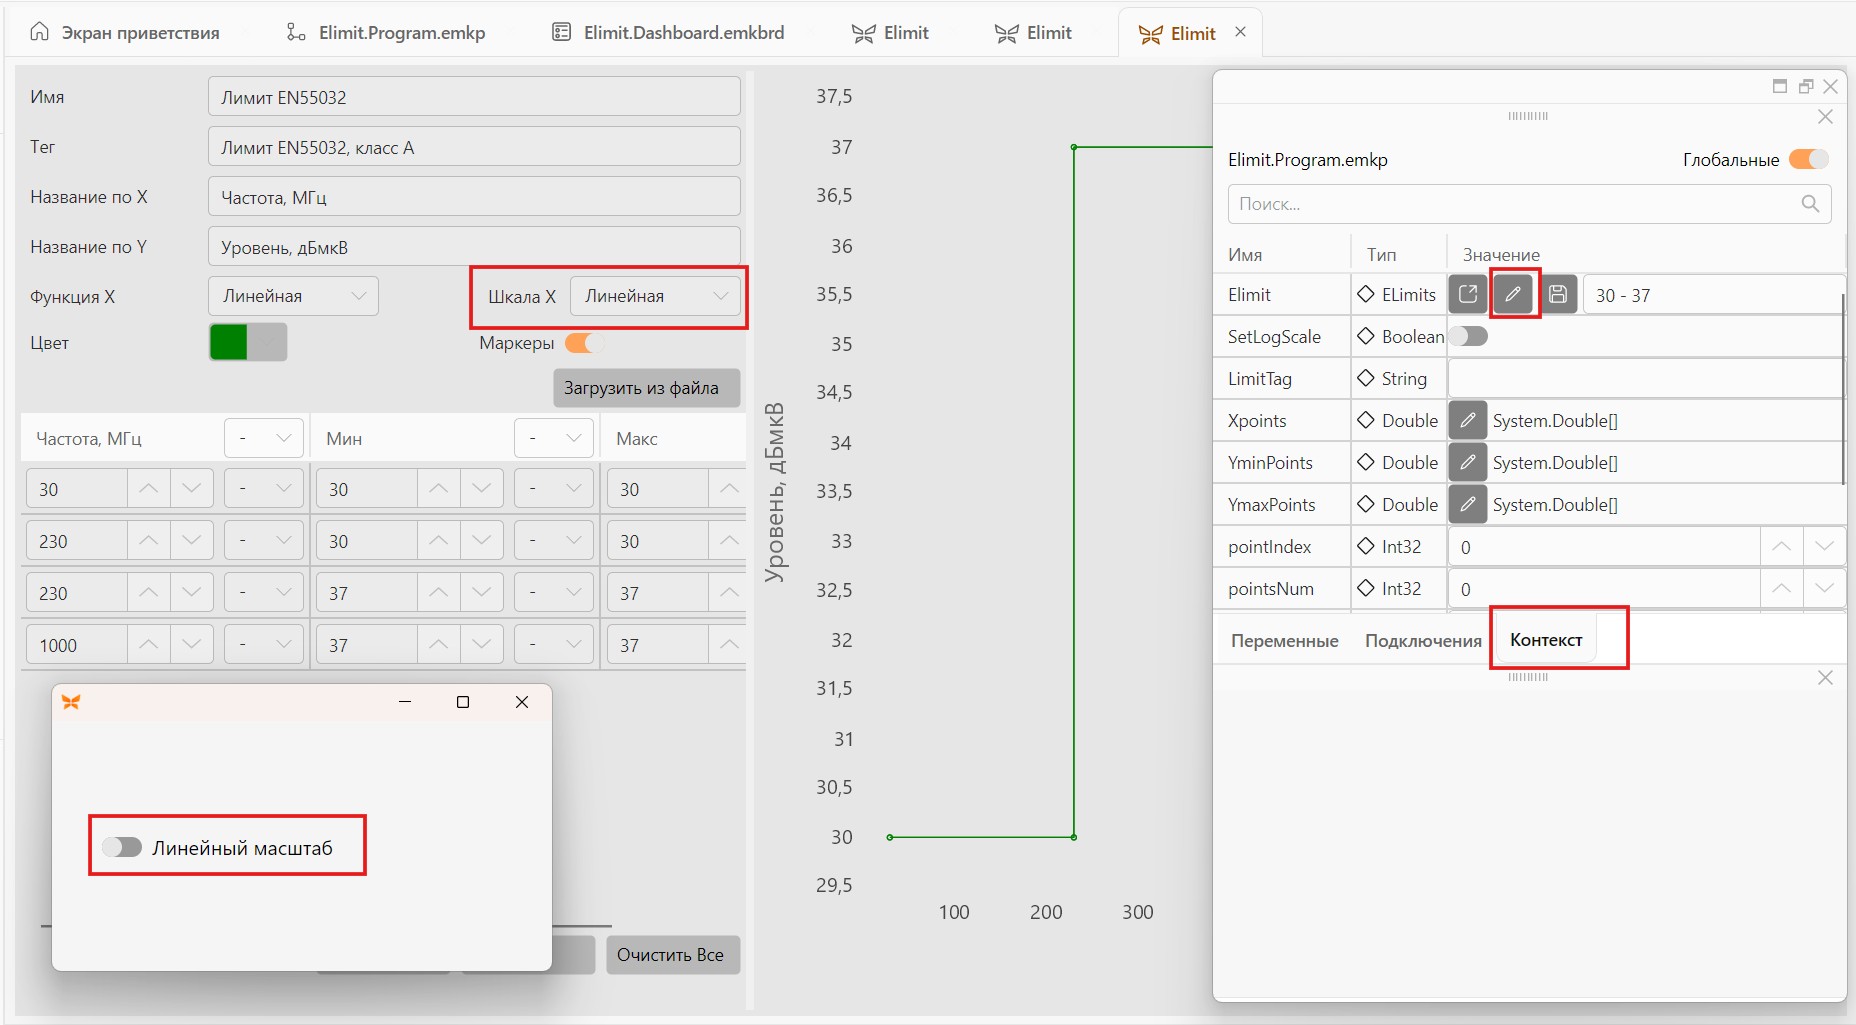Click the green Цвет color swatch
The height and width of the screenshot is (1025, 1856).
tap(229, 342)
